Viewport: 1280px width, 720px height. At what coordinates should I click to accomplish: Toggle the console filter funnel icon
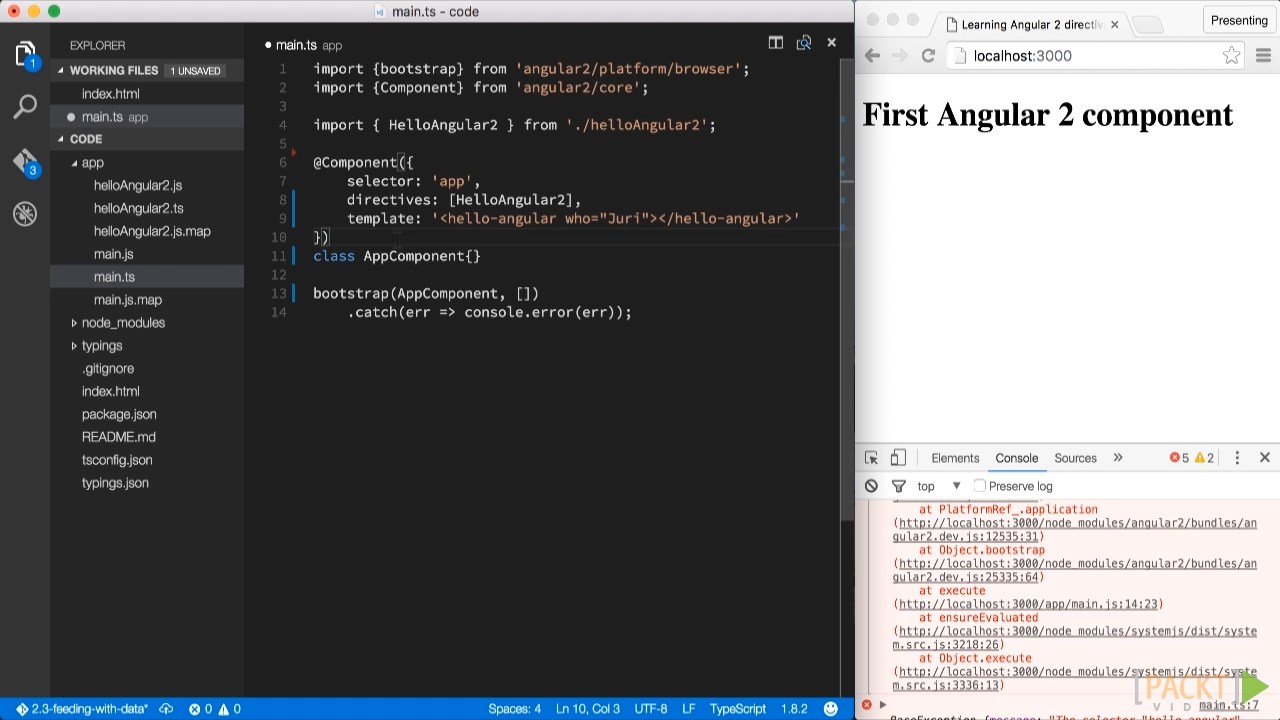pos(898,486)
